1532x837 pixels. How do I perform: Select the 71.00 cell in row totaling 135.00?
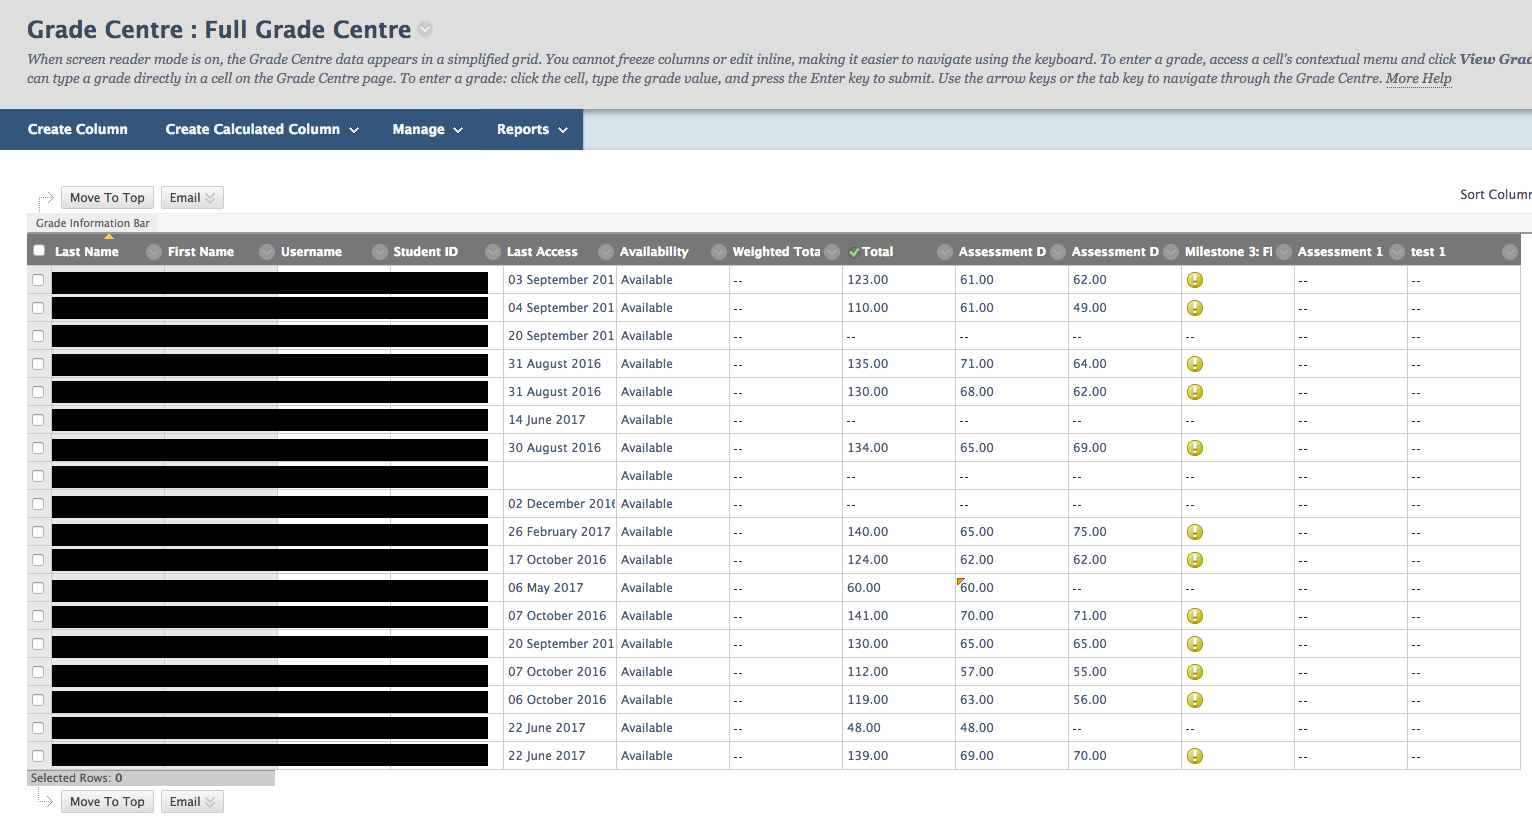[1011, 364]
